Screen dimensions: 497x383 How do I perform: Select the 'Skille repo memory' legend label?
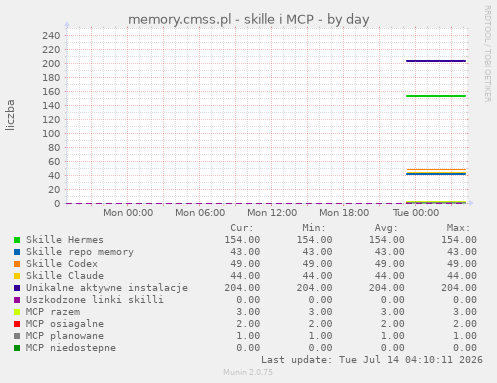(80, 252)
